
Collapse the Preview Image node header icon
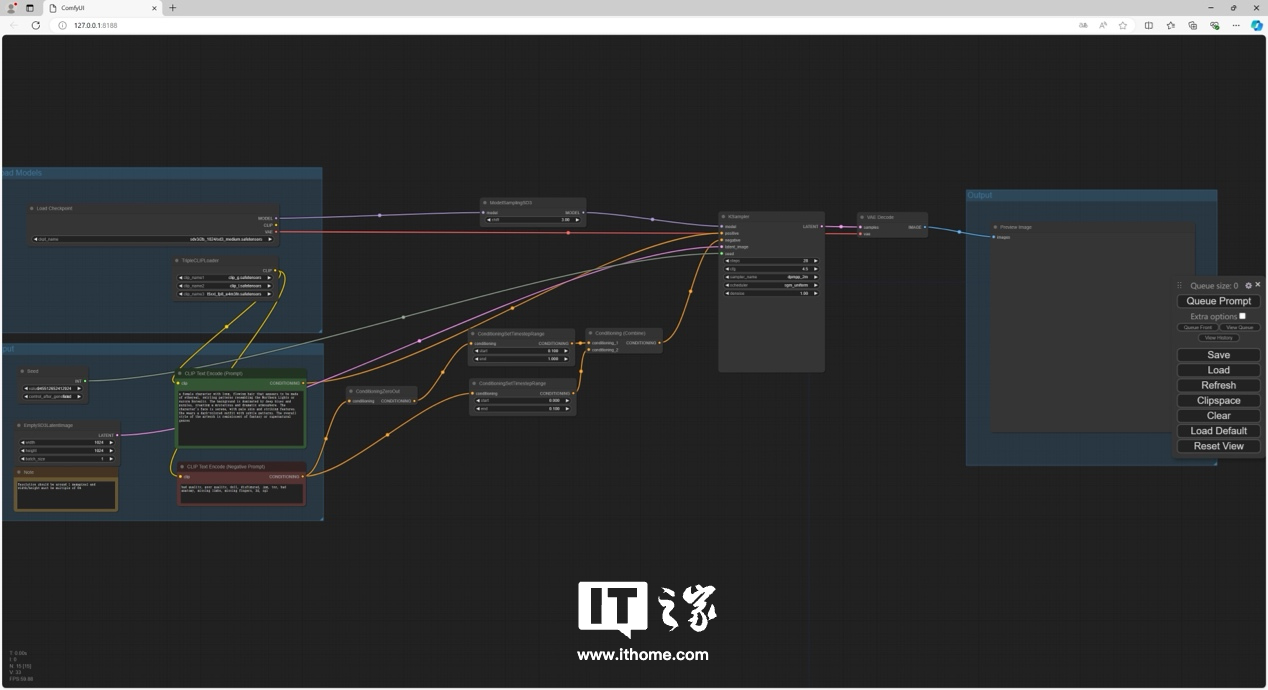point(995,227)
